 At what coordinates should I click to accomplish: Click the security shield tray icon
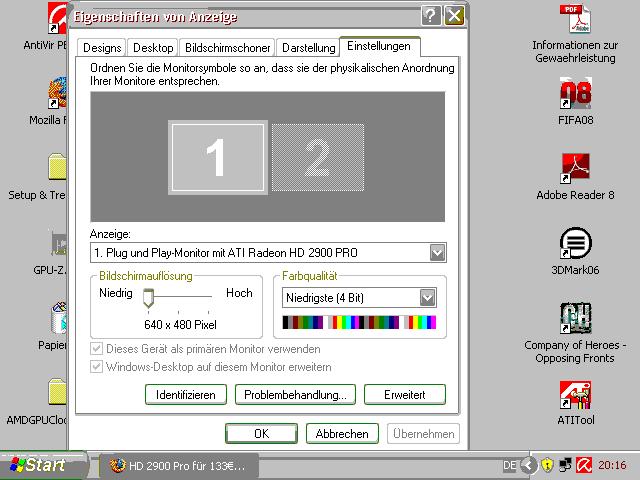pyautogui.click(x=547, y=465)
